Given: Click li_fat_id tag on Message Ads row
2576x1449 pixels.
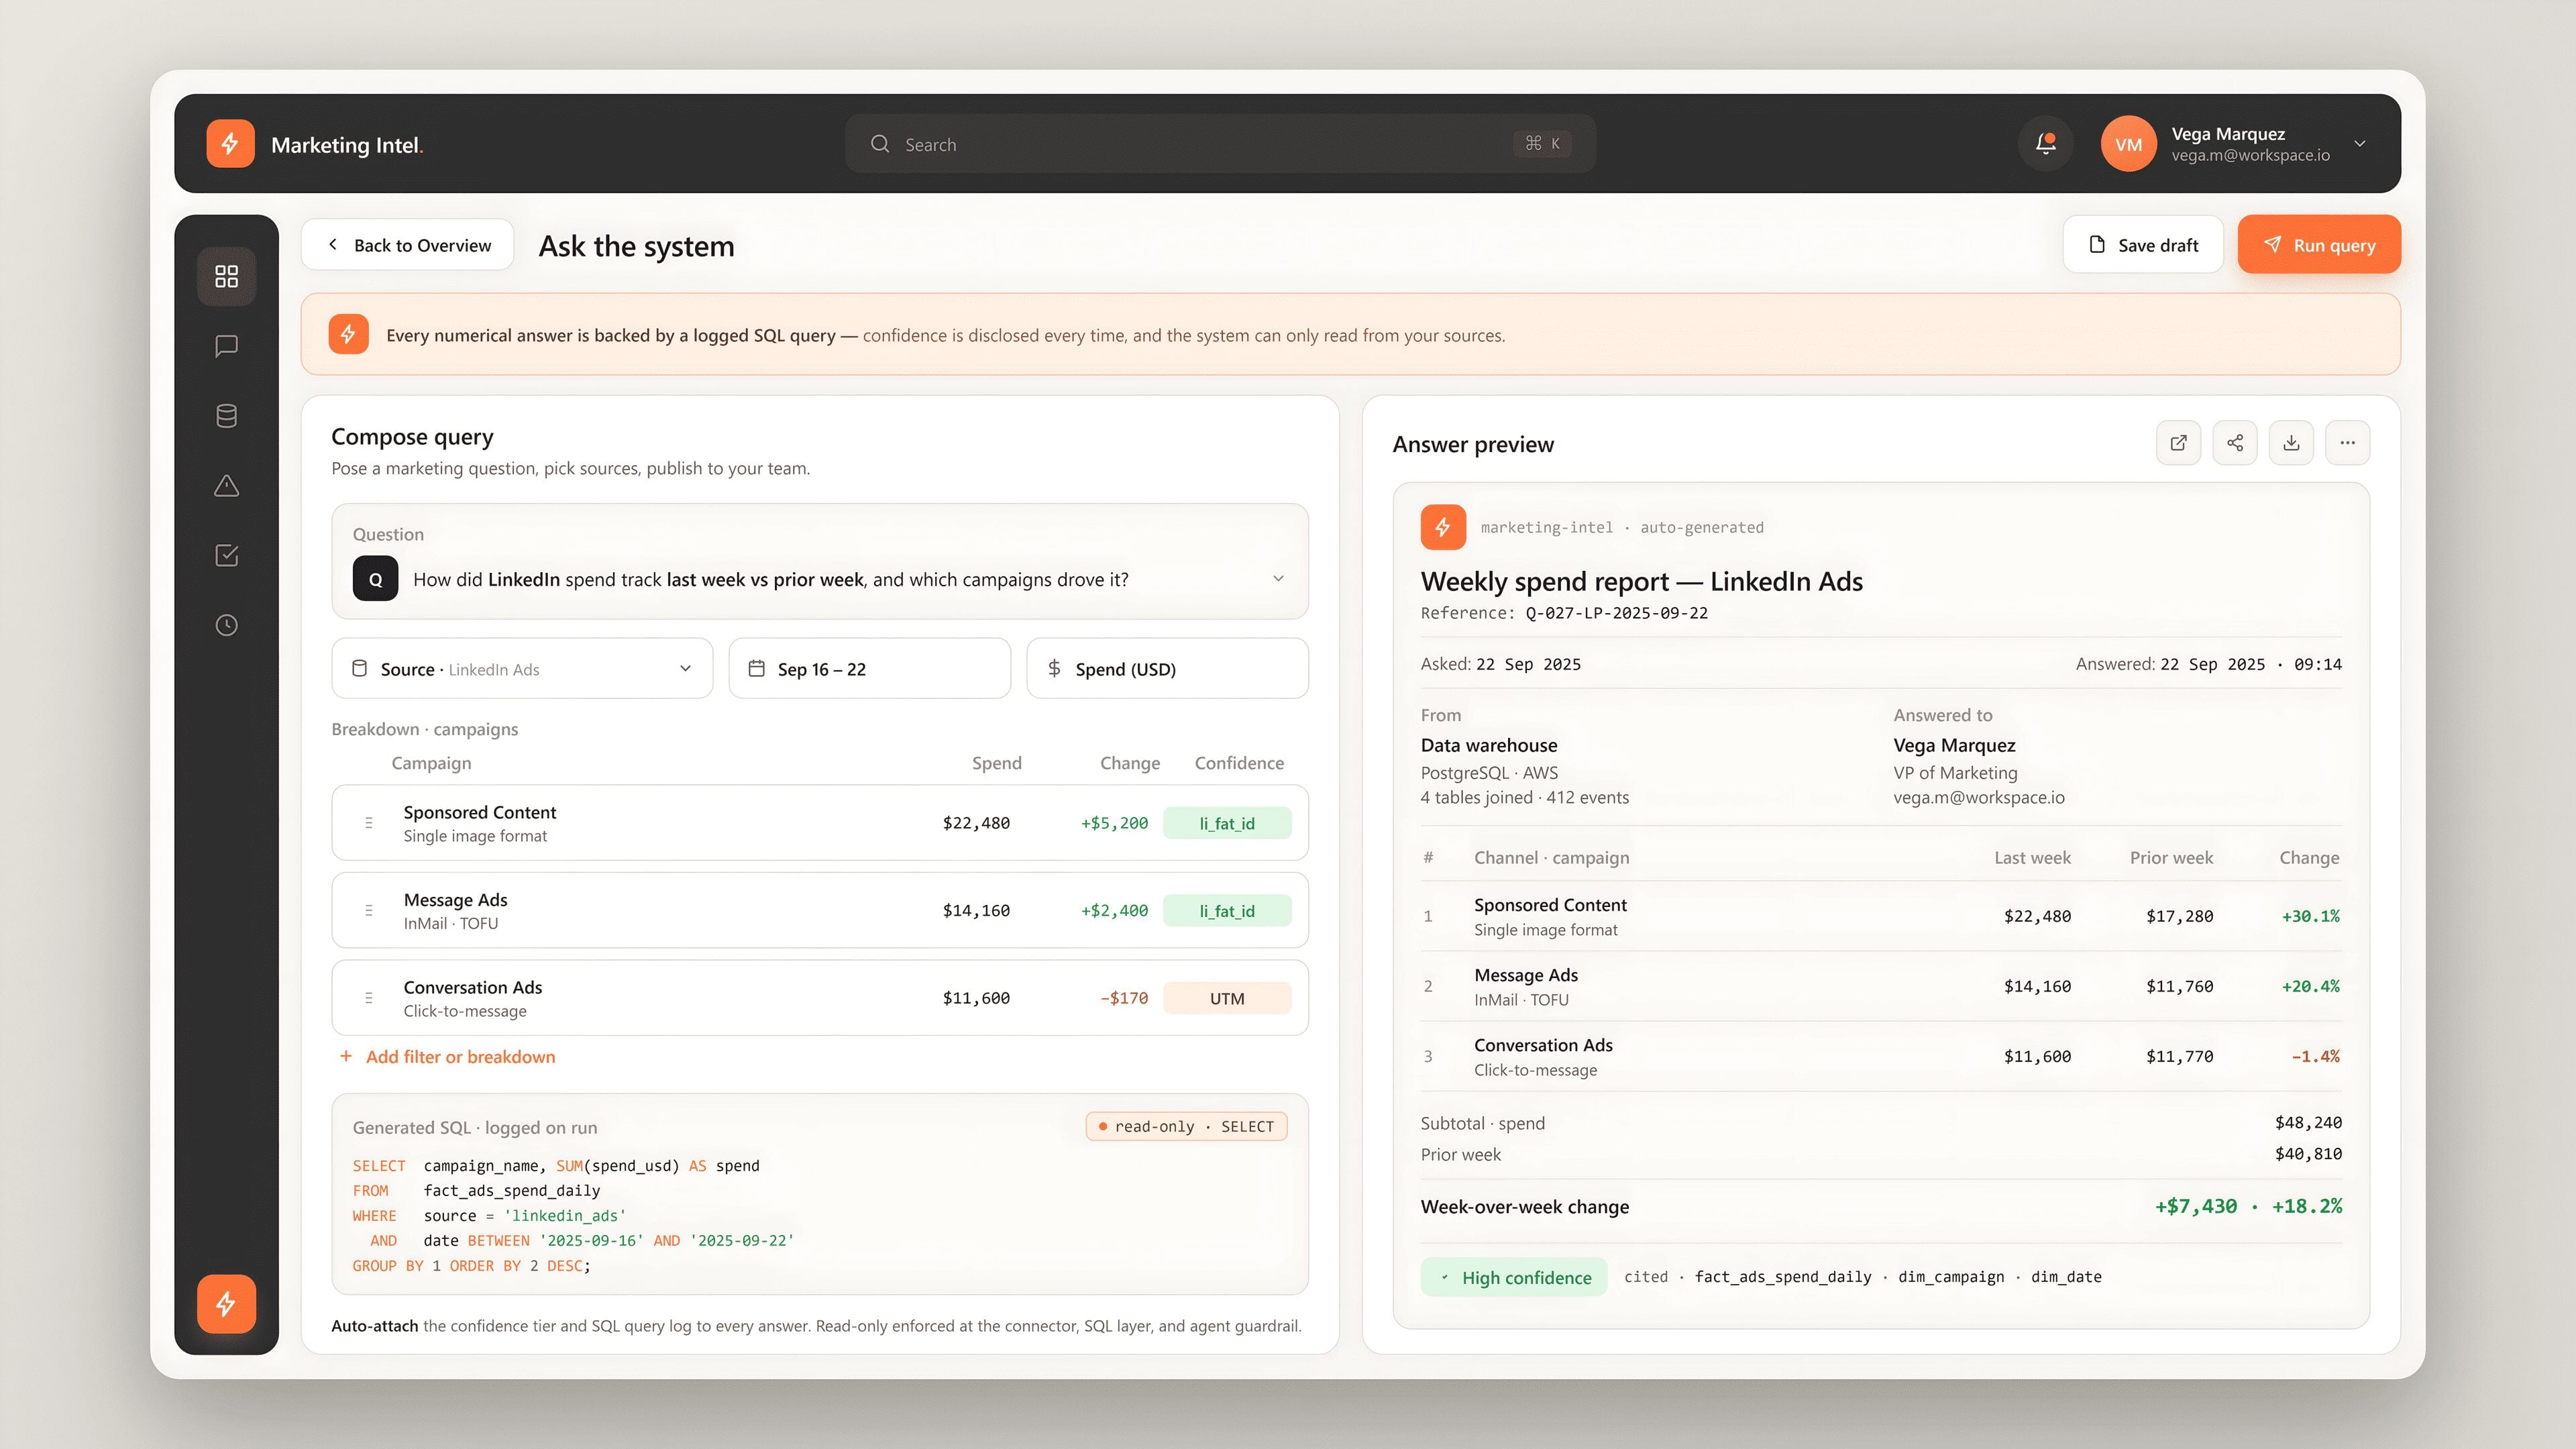Looking at the screenshot, I should [1227, 910].
